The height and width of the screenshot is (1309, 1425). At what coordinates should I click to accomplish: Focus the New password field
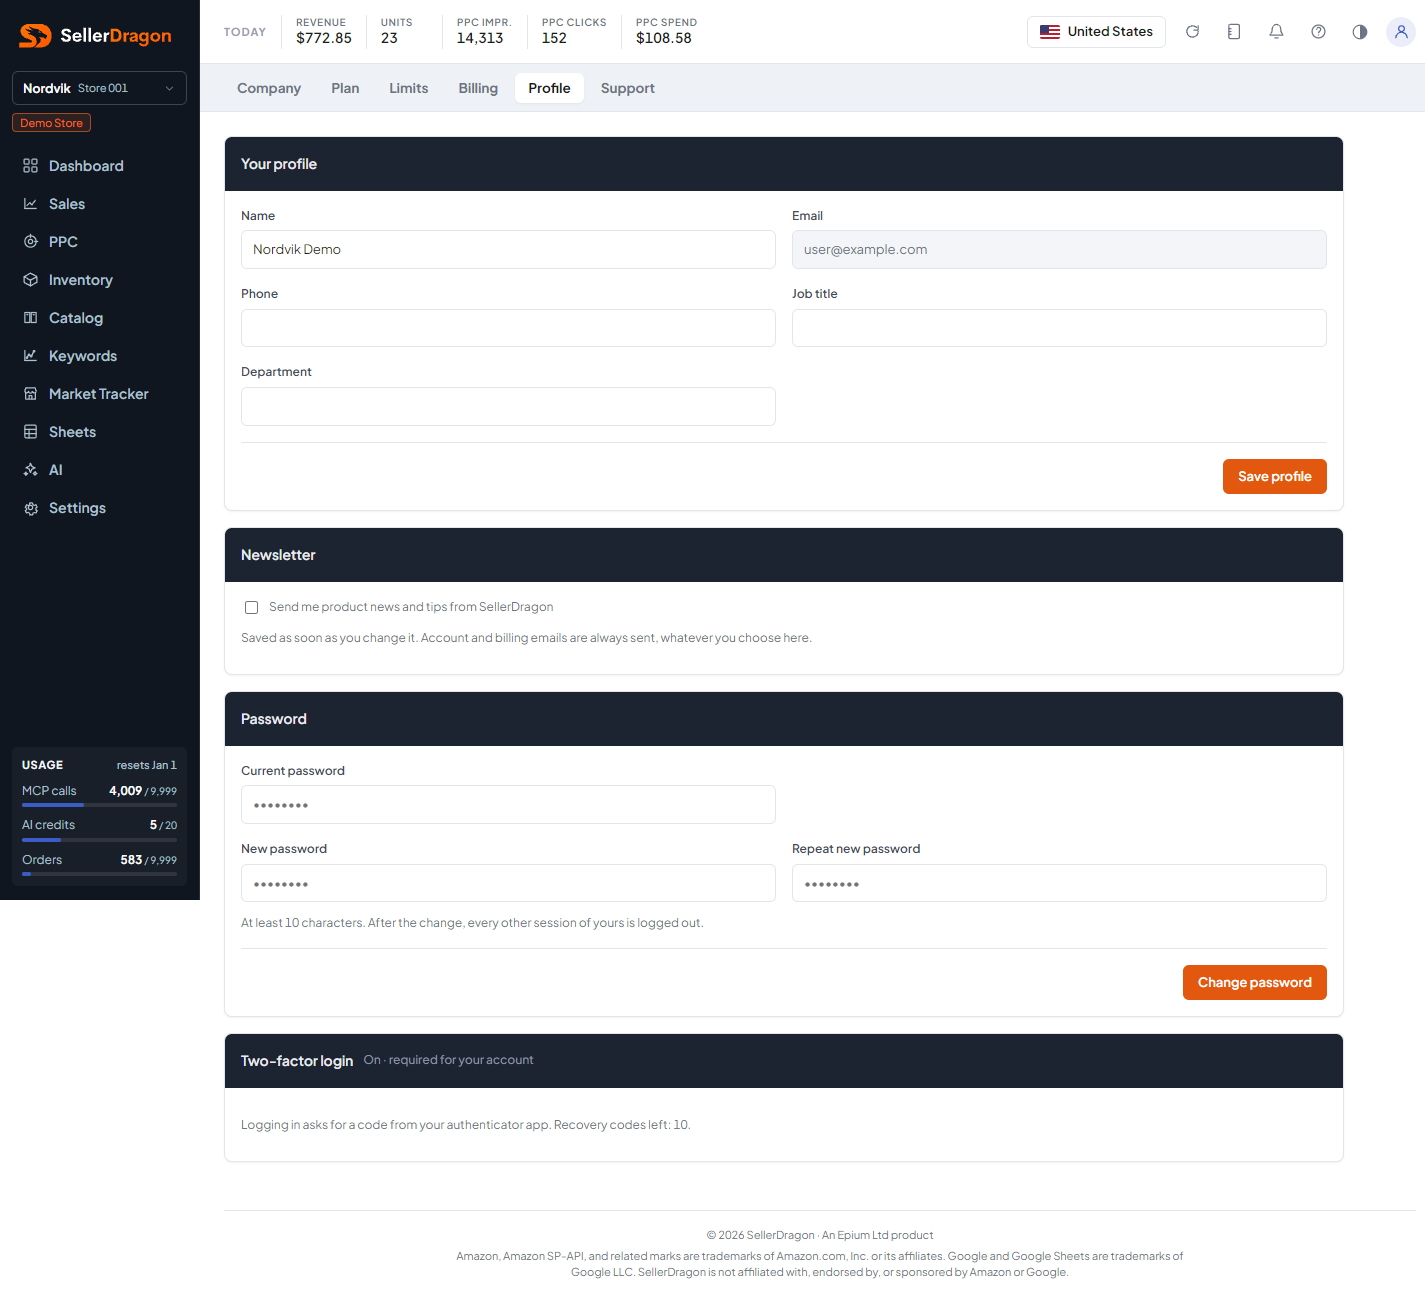click(x=508, y=883)
